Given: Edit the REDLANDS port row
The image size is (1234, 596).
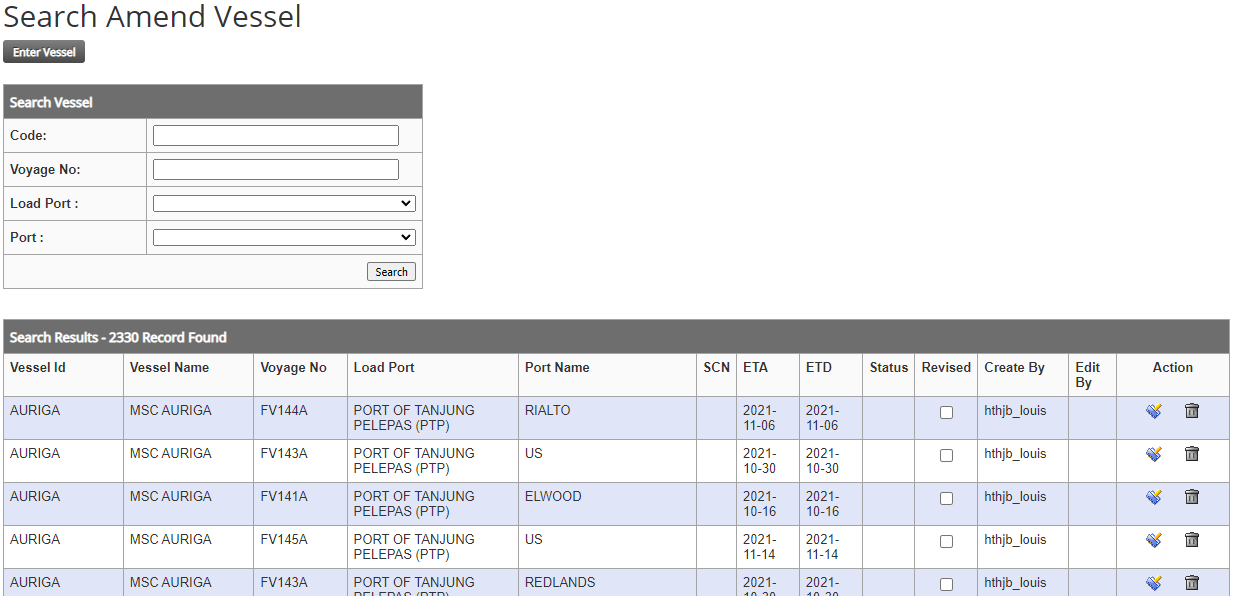Looking at the screenshot, I should [x=1153, y=583].
